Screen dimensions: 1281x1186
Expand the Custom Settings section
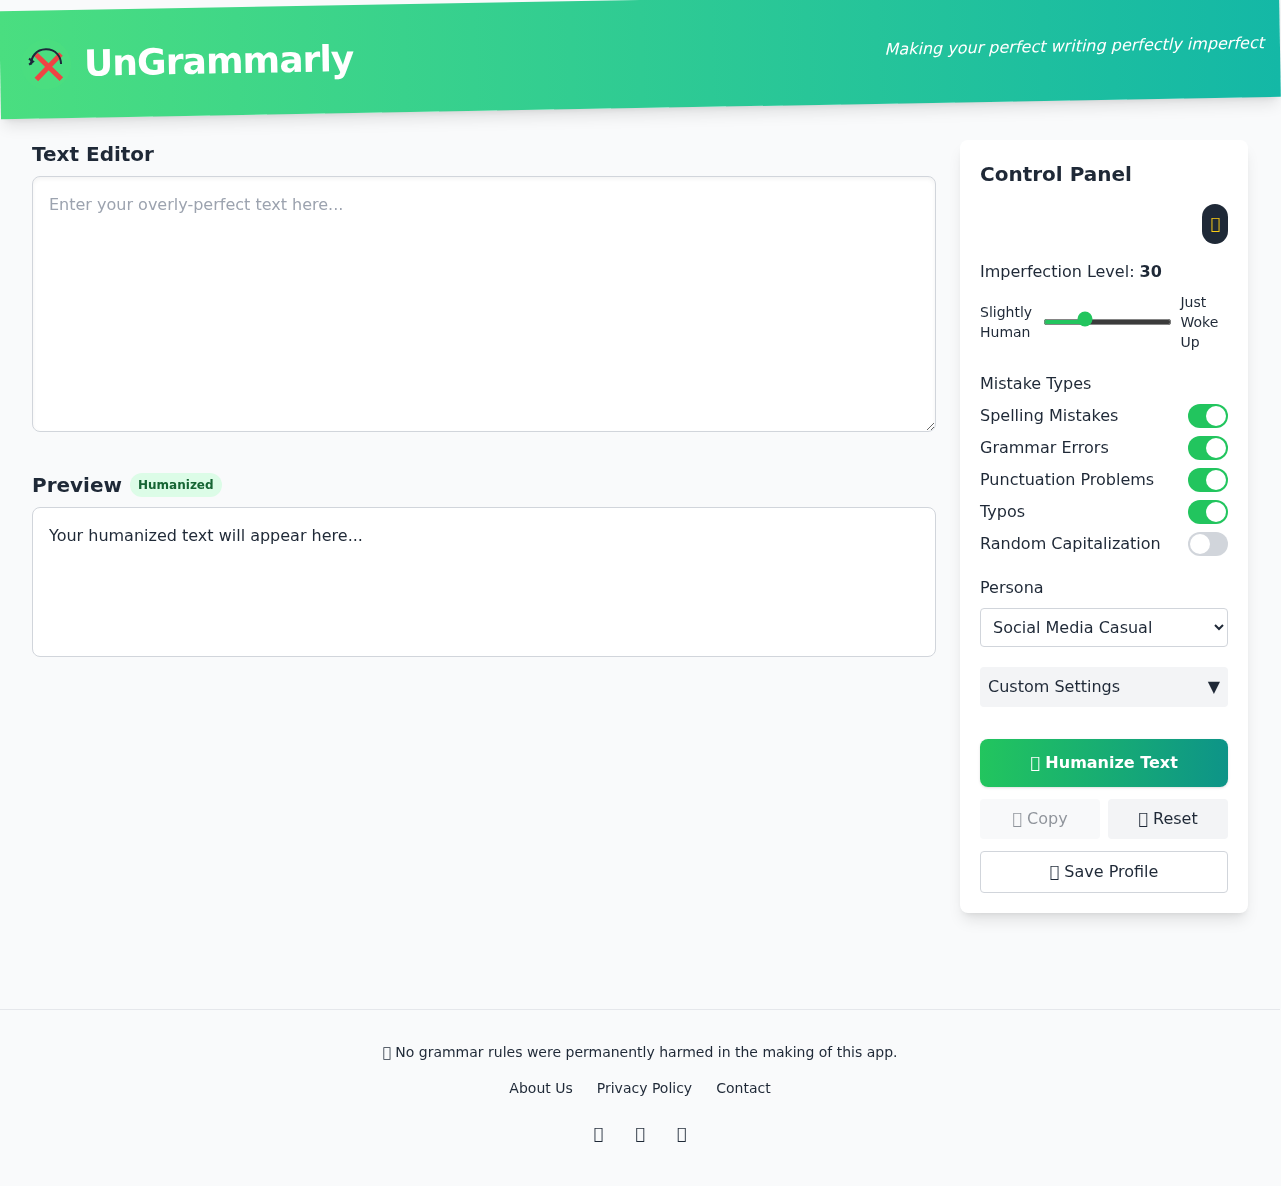pos(1103,687)
